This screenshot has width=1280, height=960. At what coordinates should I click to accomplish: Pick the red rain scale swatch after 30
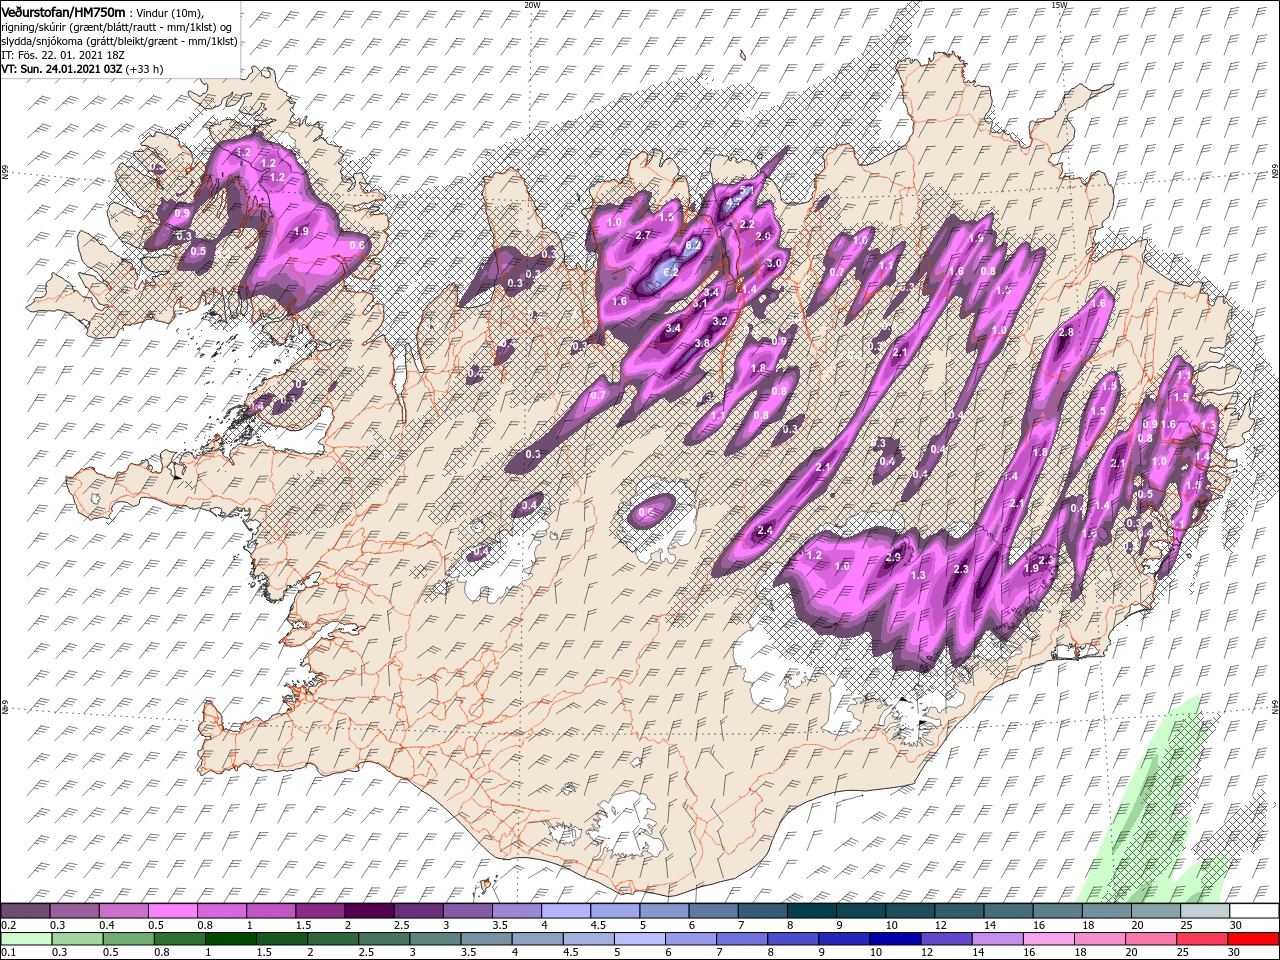[1254, 939]
